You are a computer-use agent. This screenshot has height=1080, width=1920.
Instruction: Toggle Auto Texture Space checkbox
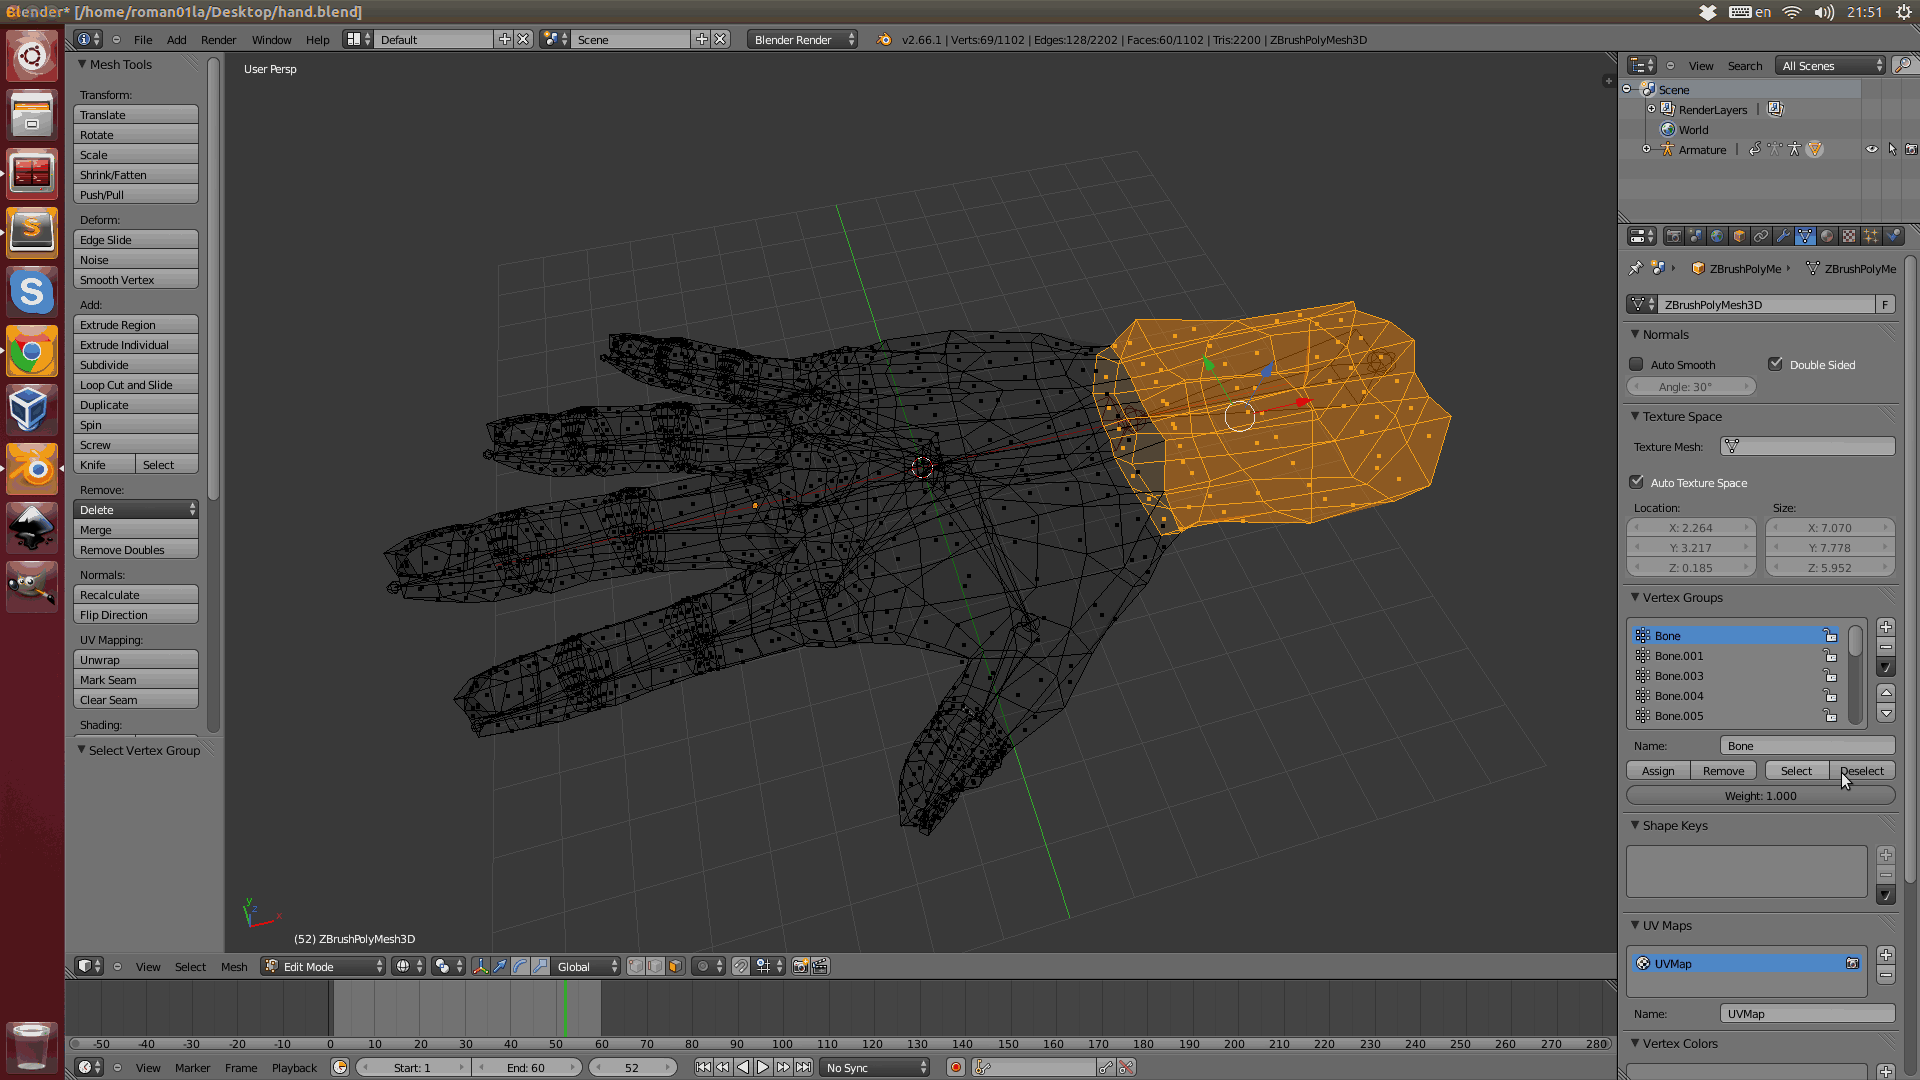[x=1636, y=481]
